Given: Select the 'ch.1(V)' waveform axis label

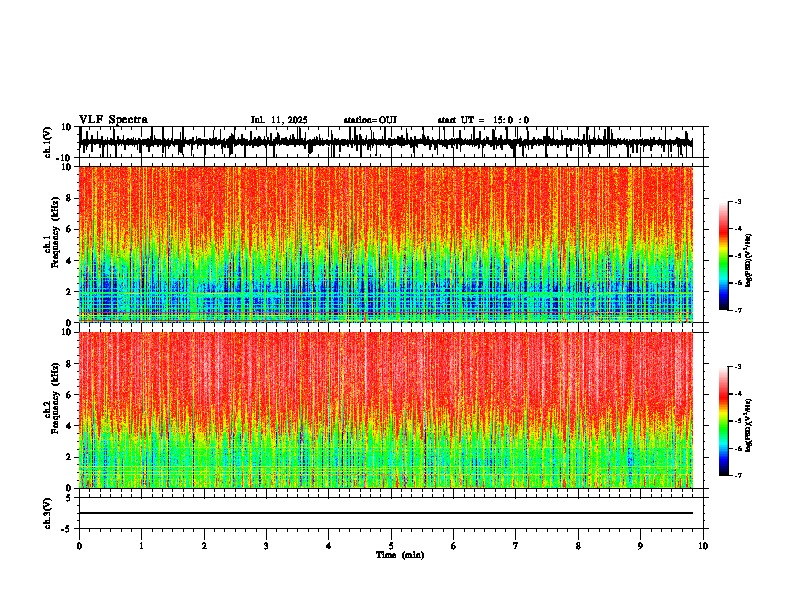Looking at the screenshot, I should point(48,142).
